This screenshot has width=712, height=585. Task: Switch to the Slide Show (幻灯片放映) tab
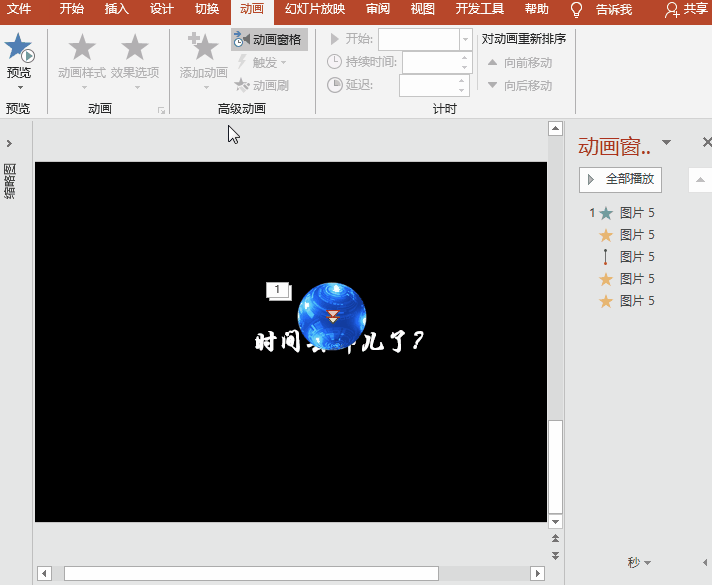coord(314,10)
